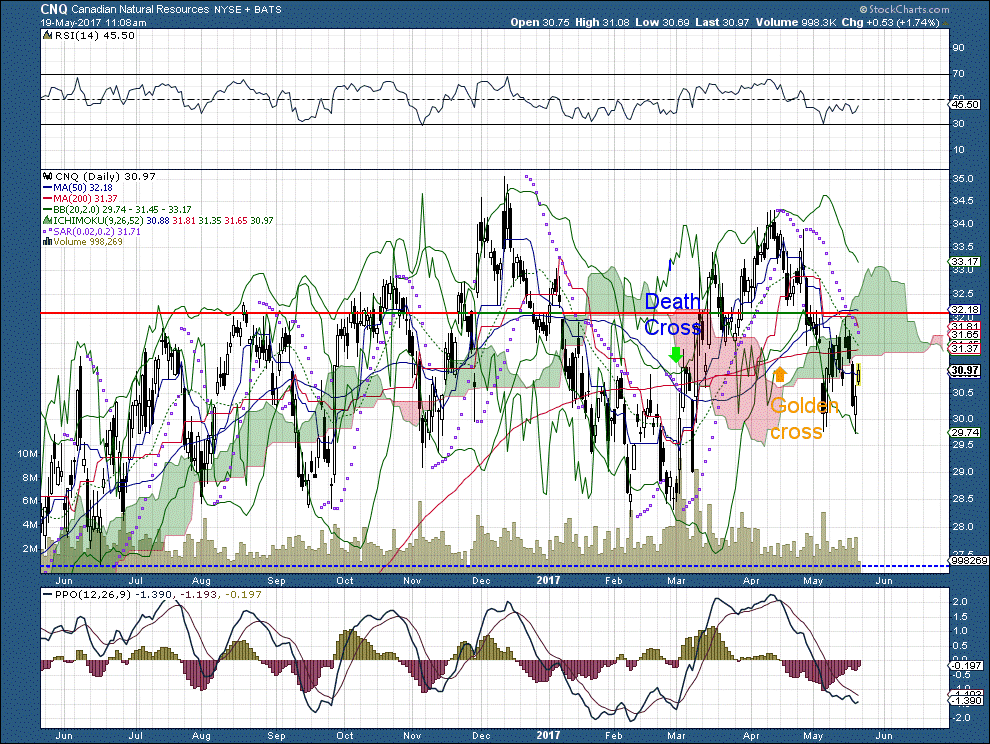Click the Last 30.97 value in header
The image size is (990, 744).
[722, 22]
